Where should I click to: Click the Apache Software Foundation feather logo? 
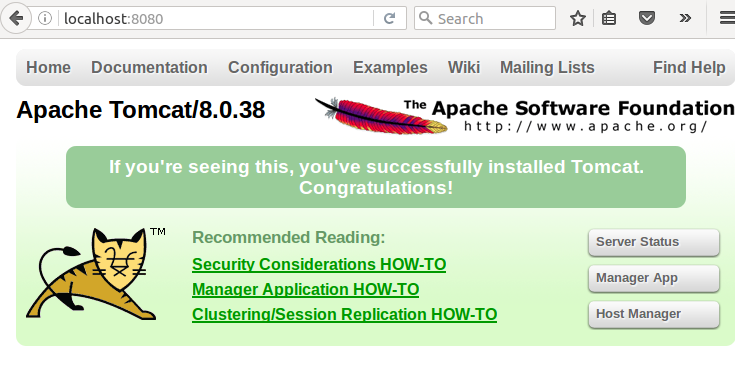524,115
